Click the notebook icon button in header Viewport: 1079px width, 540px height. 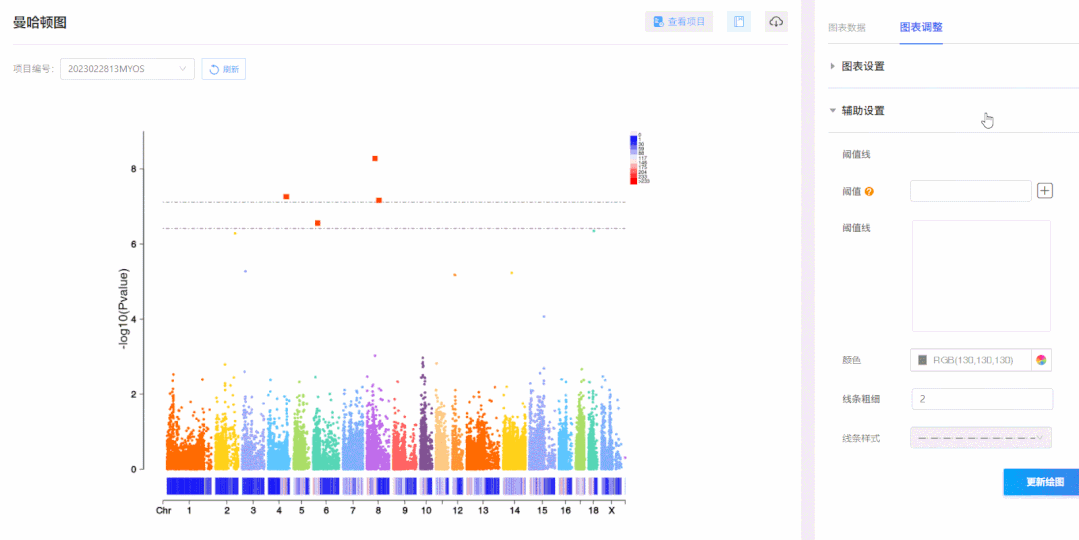point(739,22)
